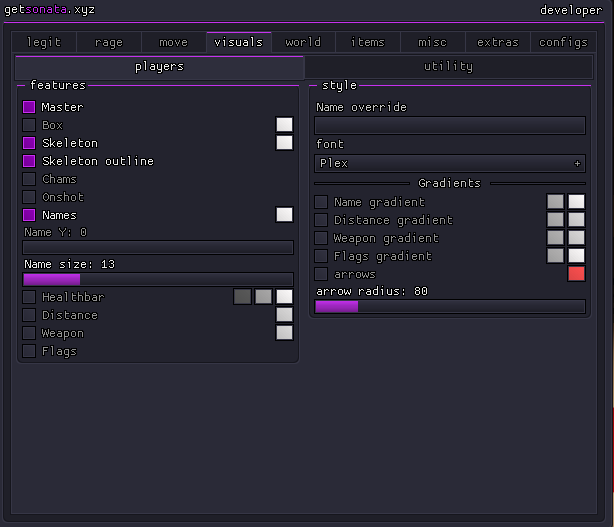The width and height of the screenshot is (614, 527).
Task: Select the move tab
Action: (x=173, y=42)
